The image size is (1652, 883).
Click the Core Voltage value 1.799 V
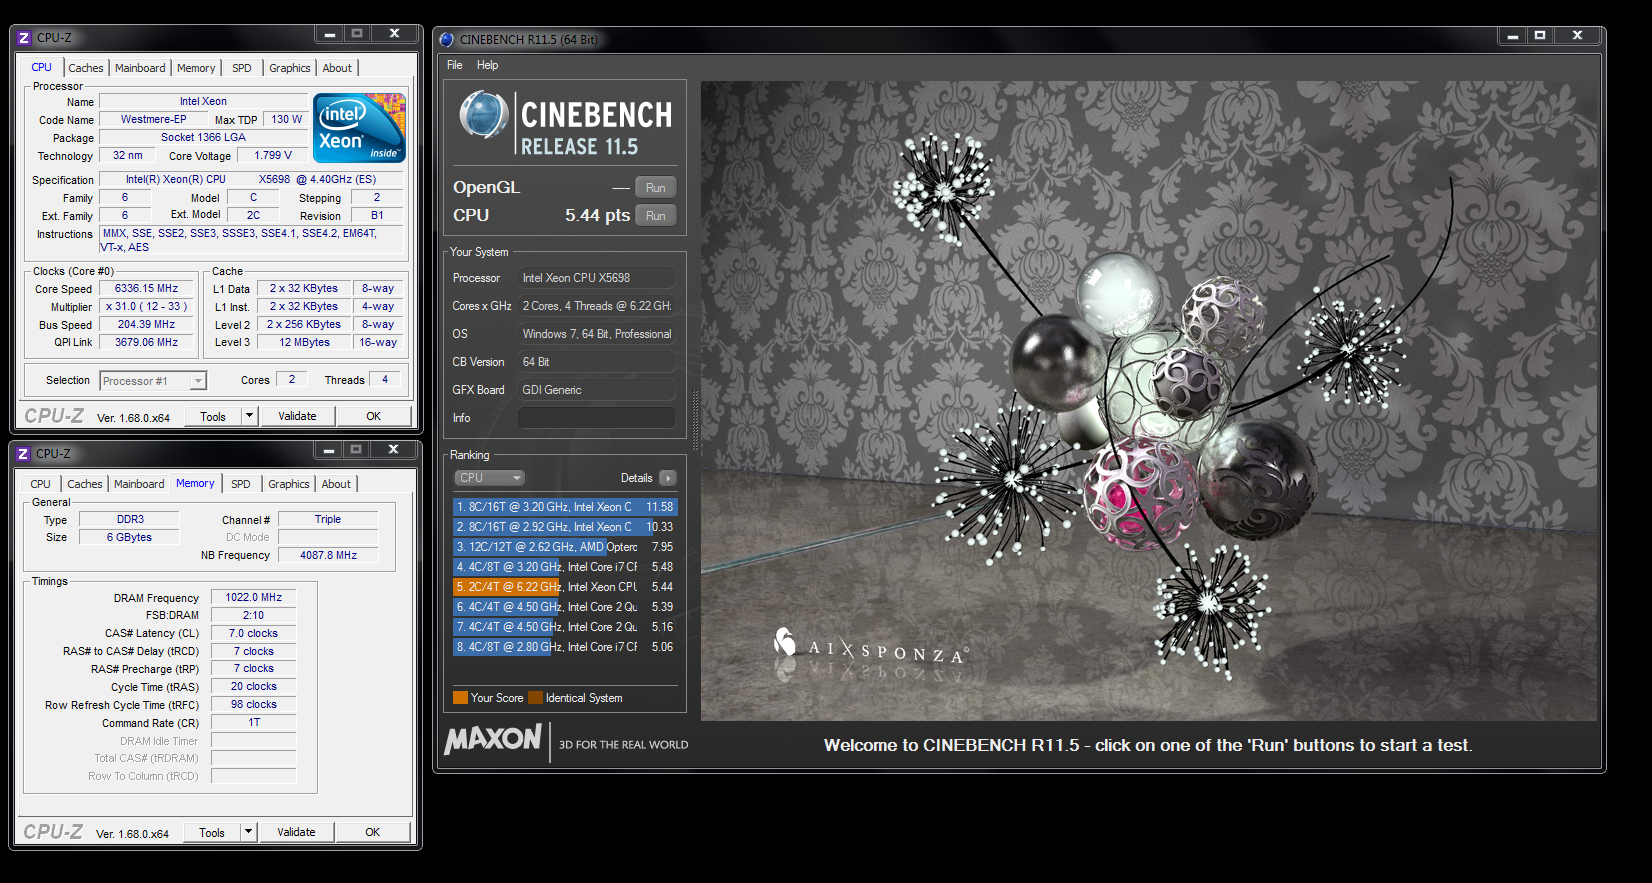[272, 155]
